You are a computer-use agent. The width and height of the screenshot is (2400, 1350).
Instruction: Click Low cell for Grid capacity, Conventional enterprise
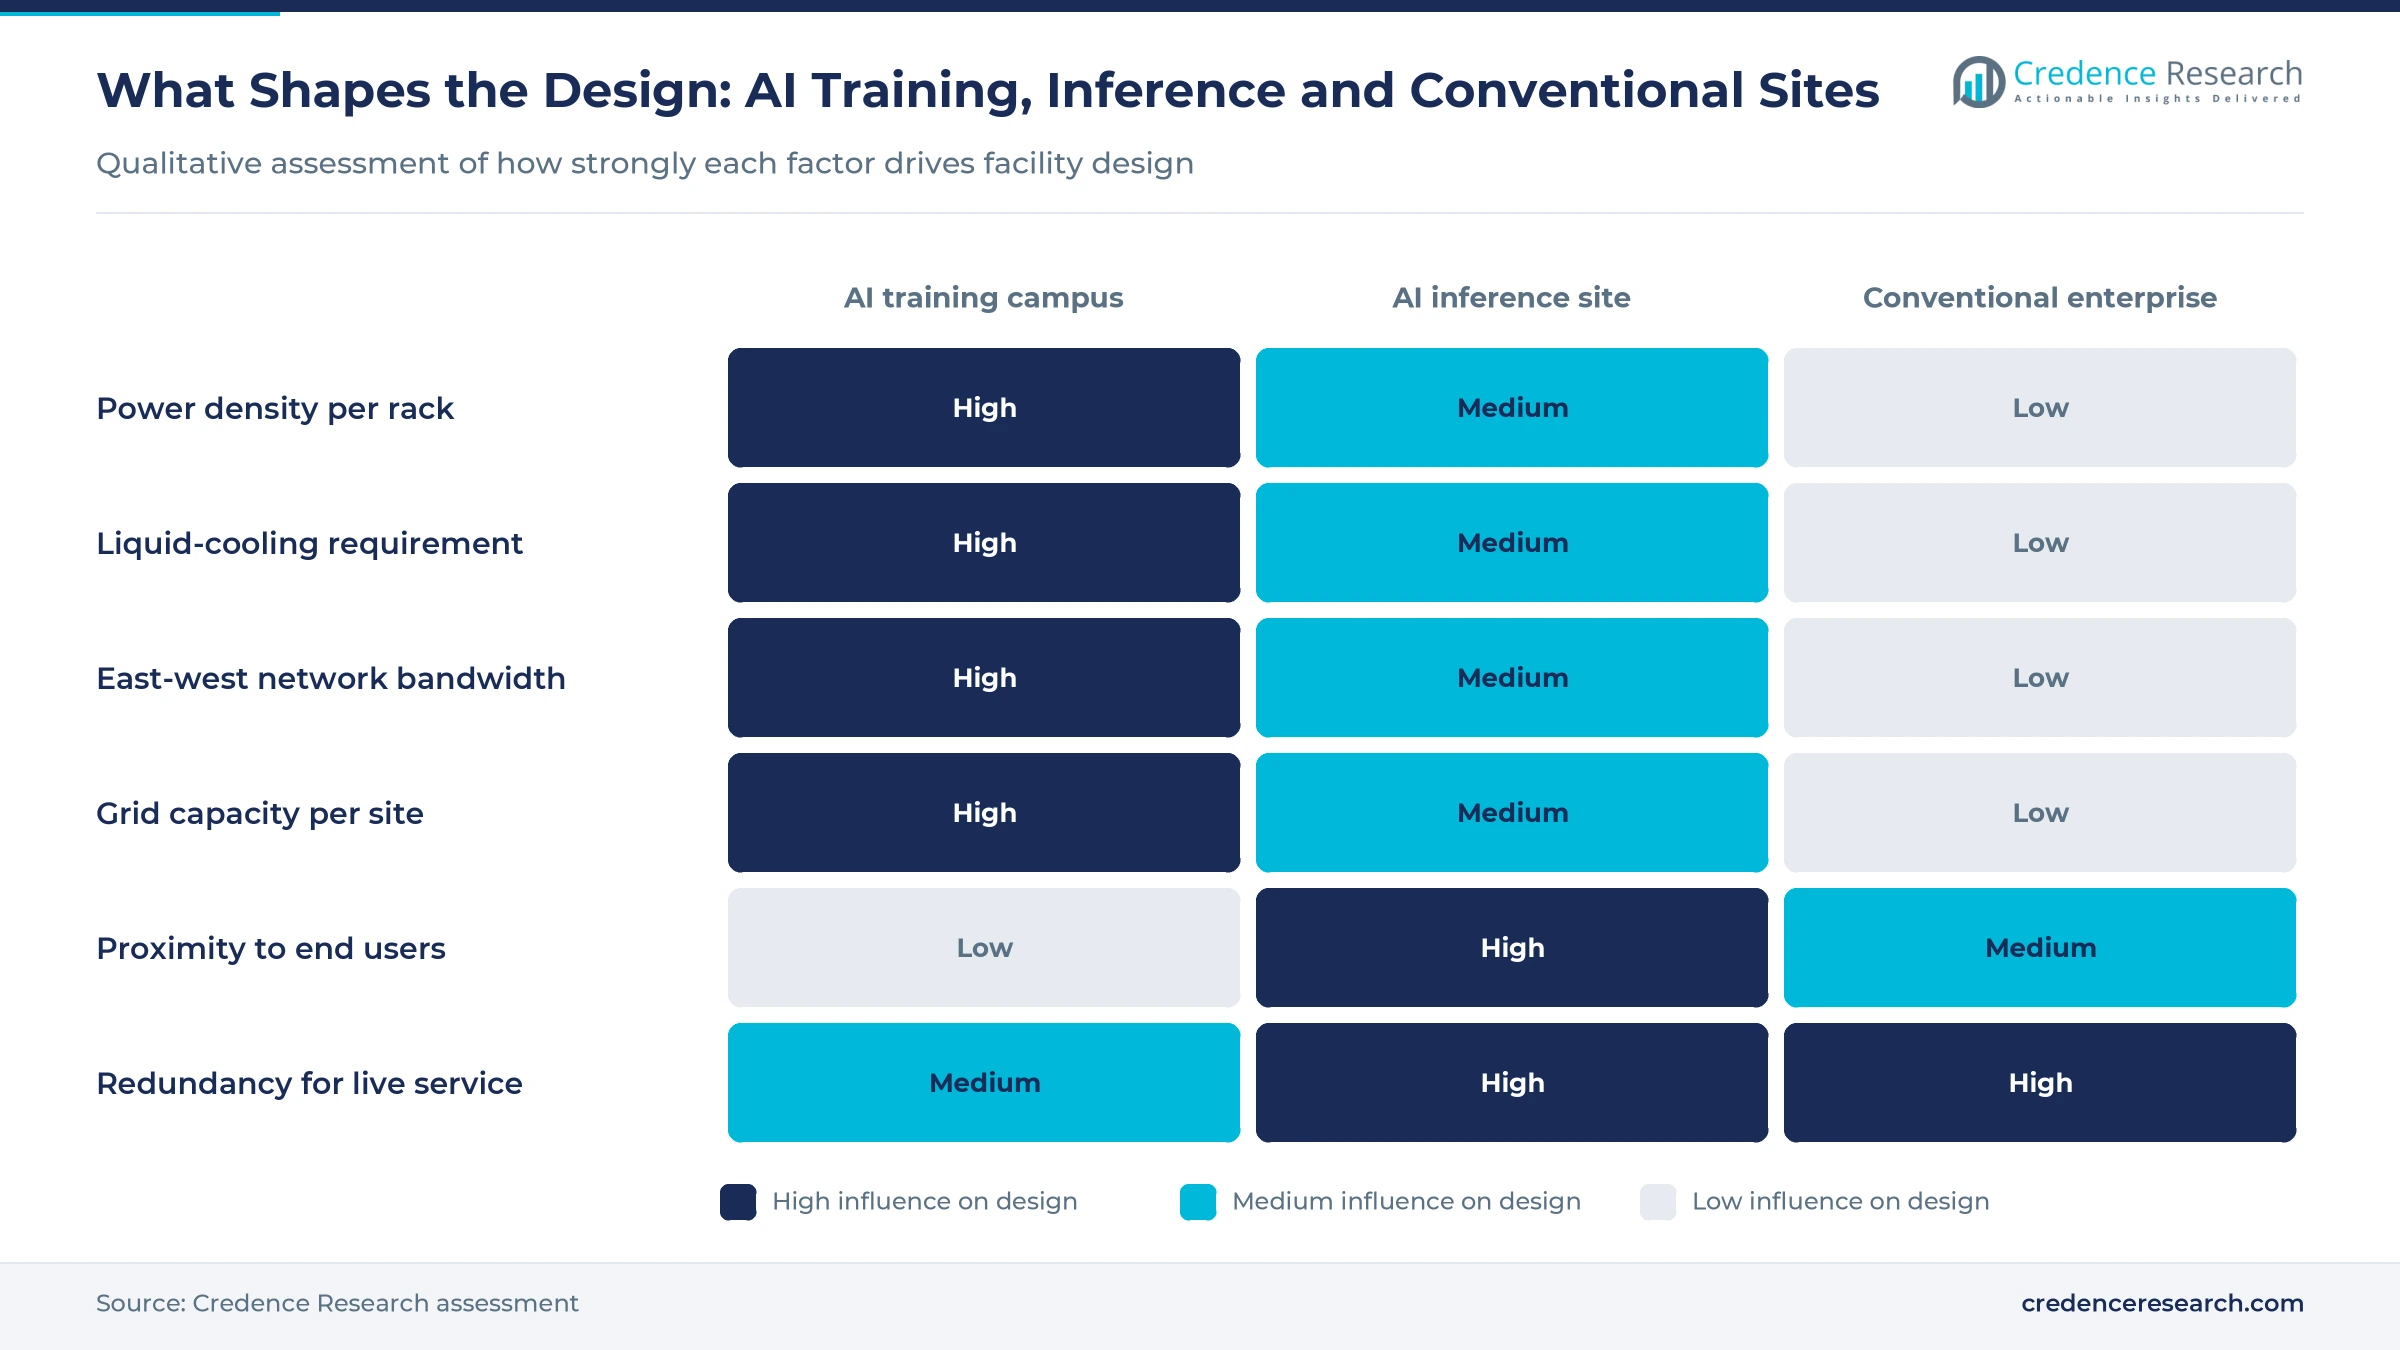[2040, 813]
